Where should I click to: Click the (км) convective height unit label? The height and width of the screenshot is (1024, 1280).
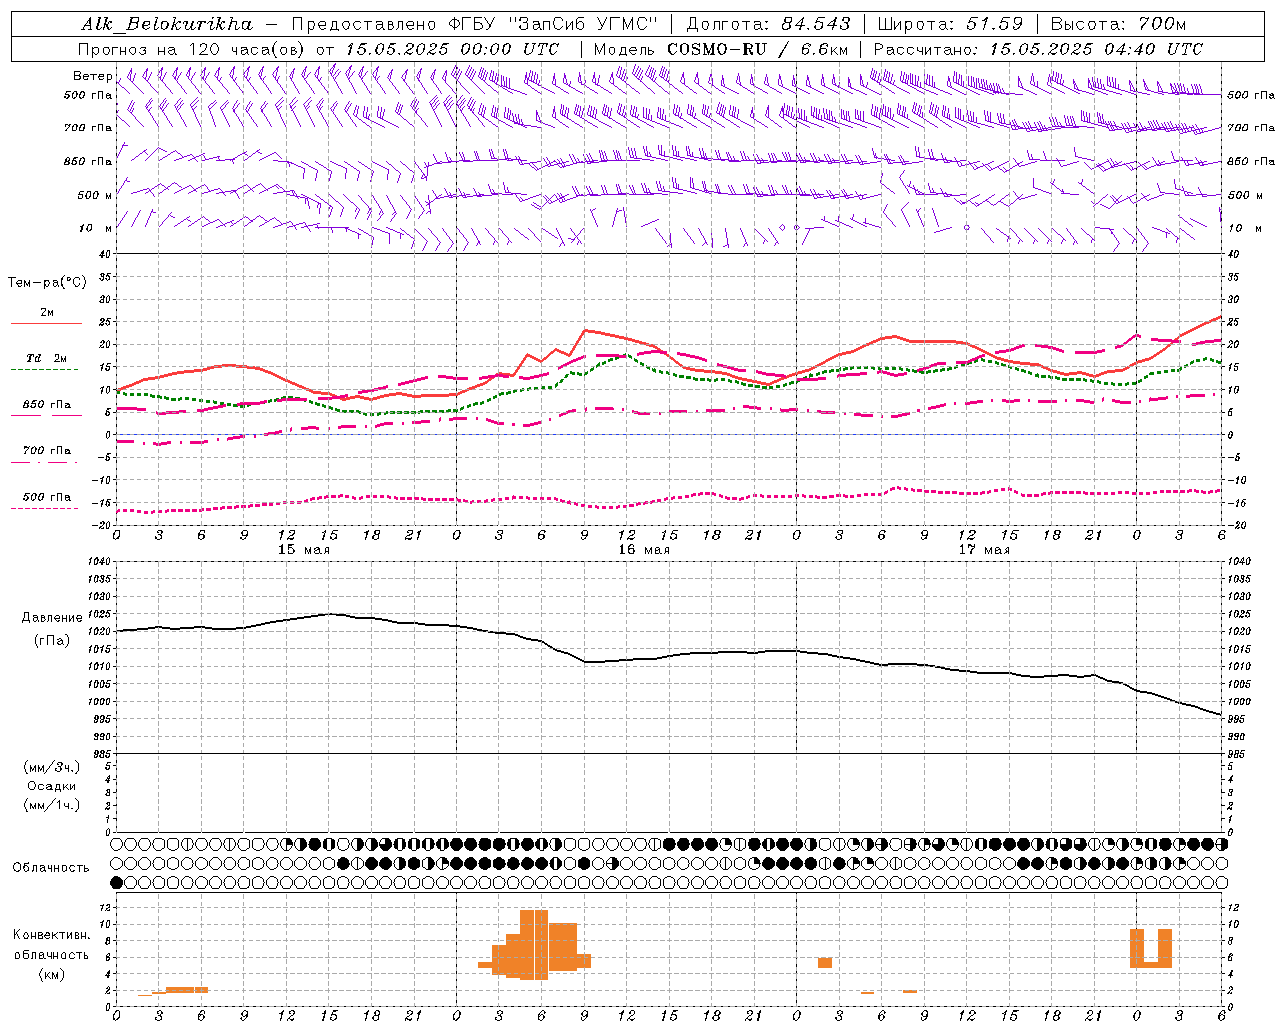pos(51,974)
